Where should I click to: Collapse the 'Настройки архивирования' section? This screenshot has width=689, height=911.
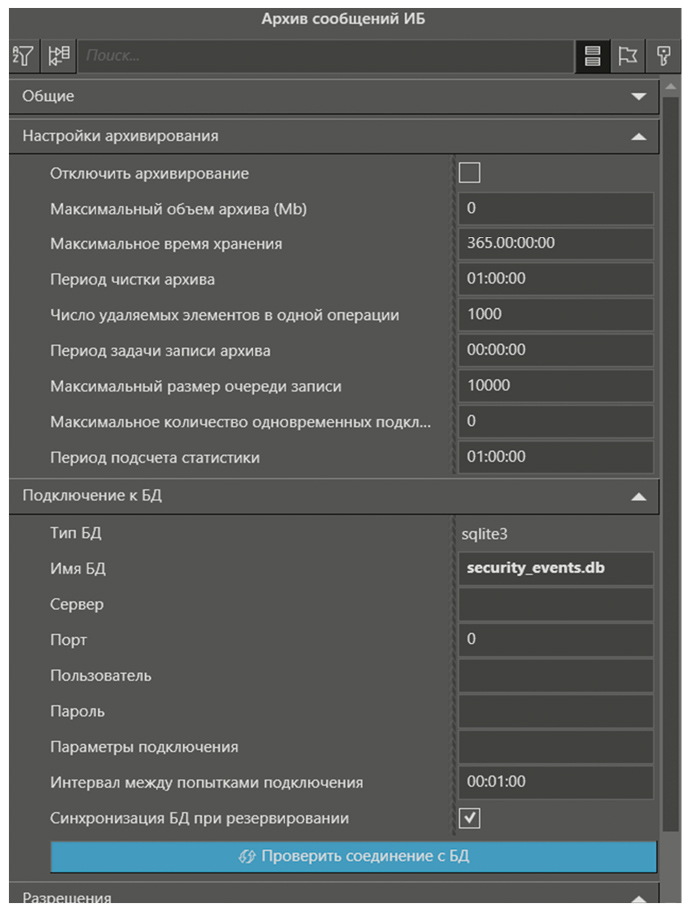(x=639, y=136)
